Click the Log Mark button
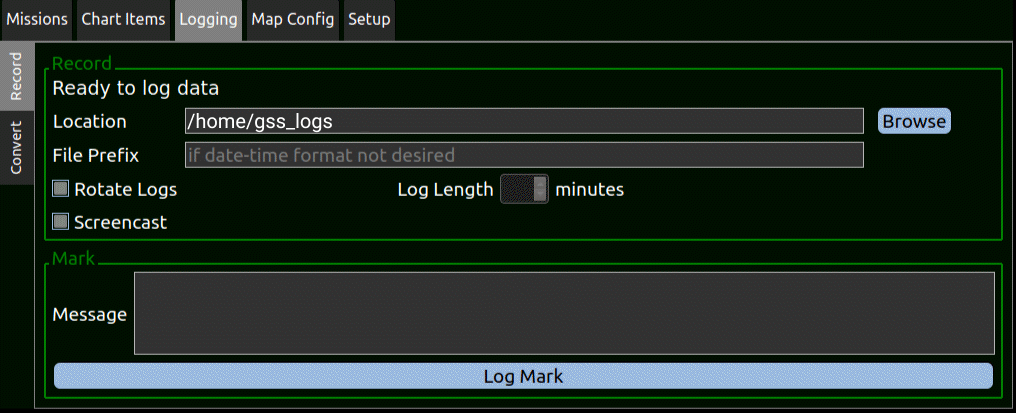 (523, 376)
